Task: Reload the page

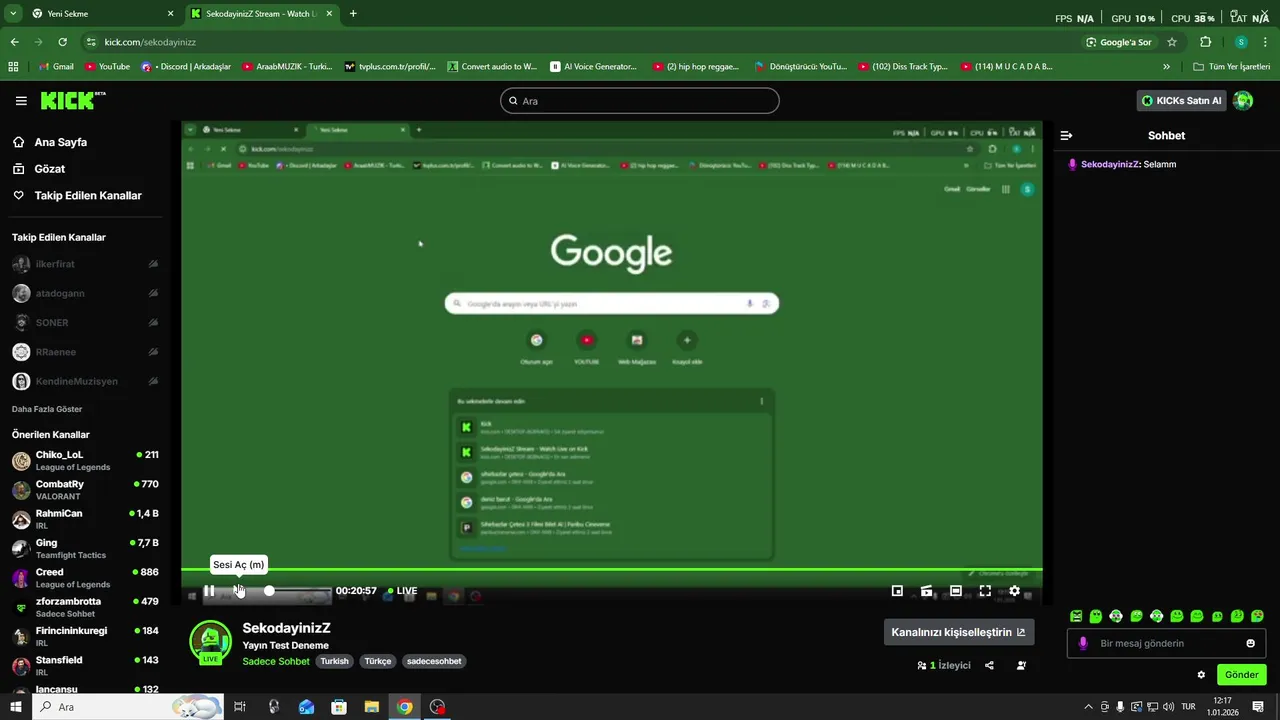Action: [62, 42]
